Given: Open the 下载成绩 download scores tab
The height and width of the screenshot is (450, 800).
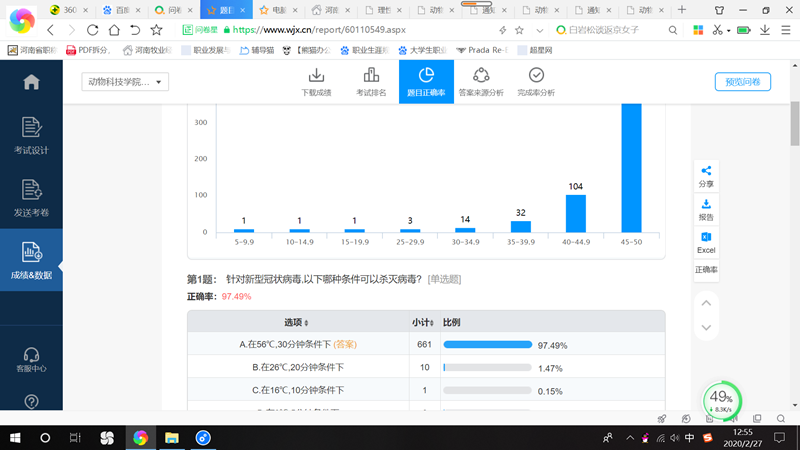Looking at the screenshot, I should click(x=316, y=82).
